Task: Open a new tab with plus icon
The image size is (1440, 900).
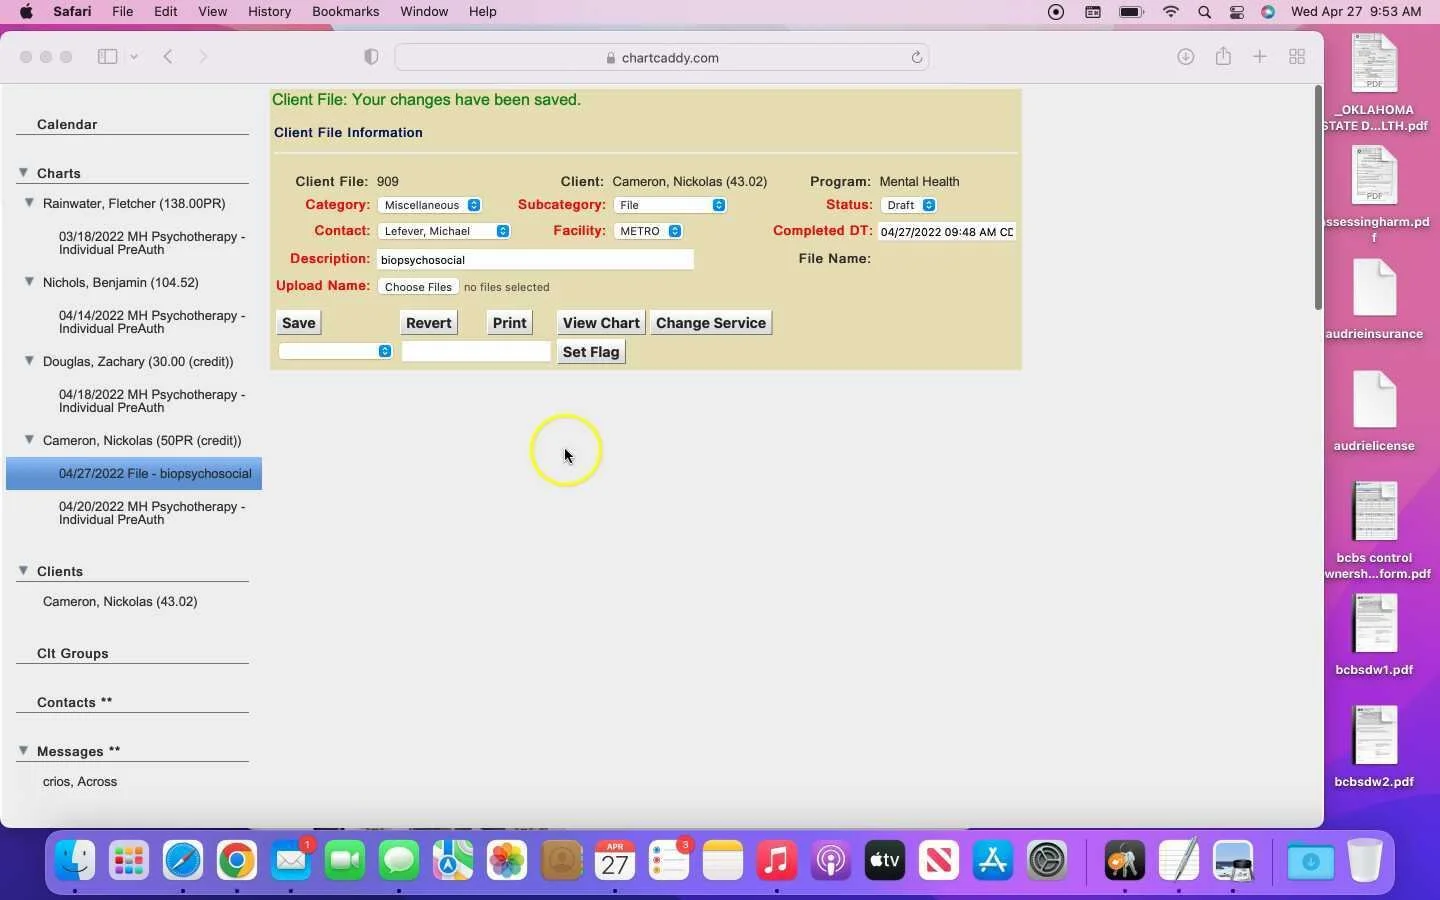Action: point(1260,57)
